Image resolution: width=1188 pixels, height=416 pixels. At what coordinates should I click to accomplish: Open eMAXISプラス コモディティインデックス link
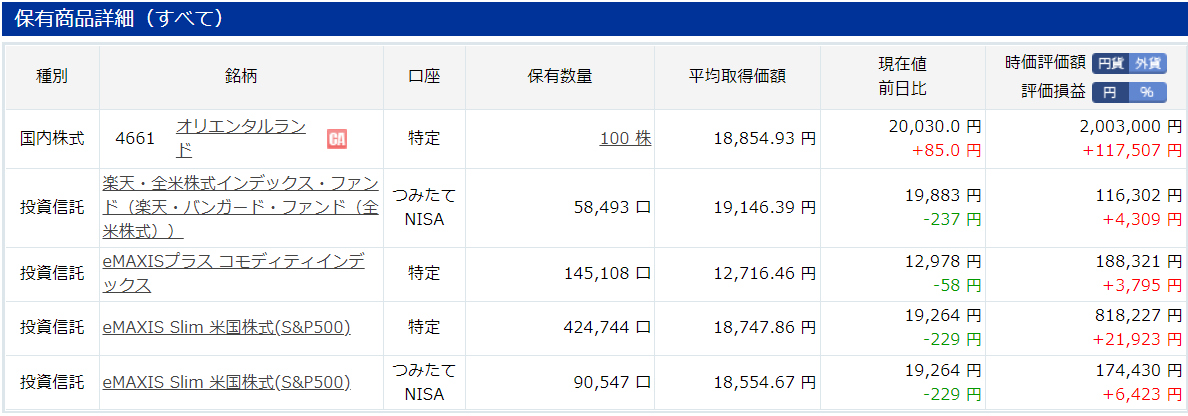[233, 274]
